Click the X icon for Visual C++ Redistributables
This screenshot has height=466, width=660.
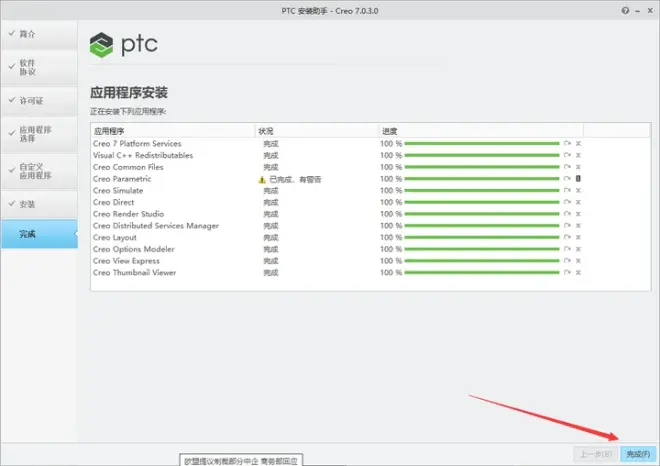578,155
